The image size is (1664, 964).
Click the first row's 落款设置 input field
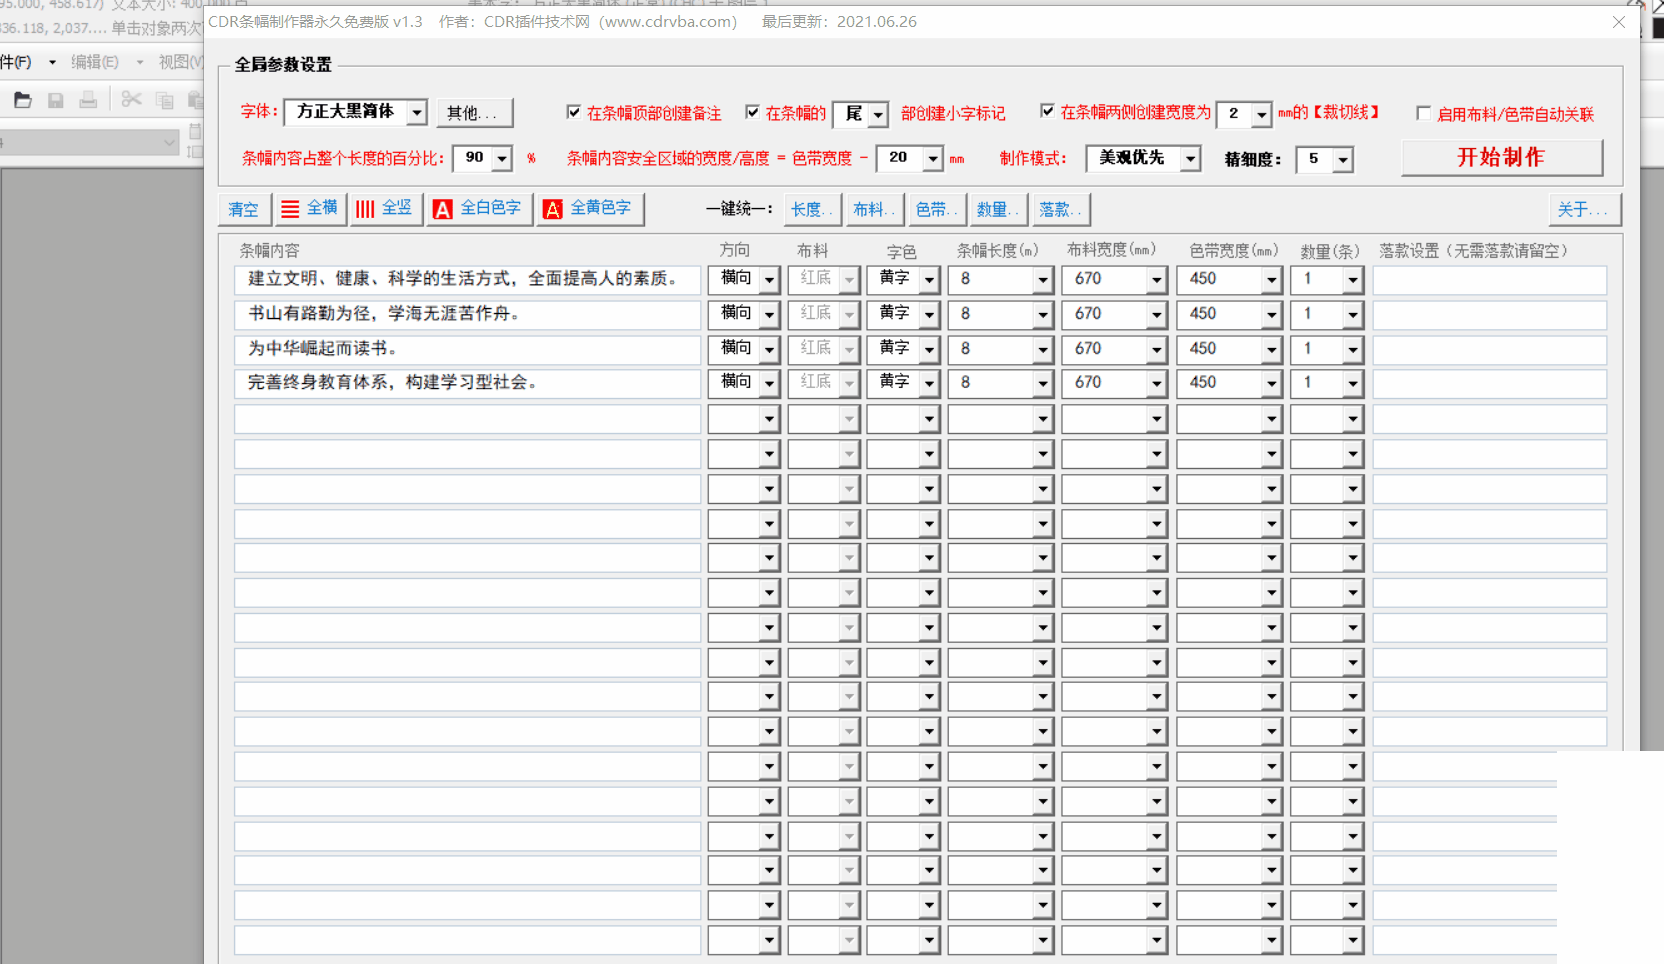[x=1489, y=280]
